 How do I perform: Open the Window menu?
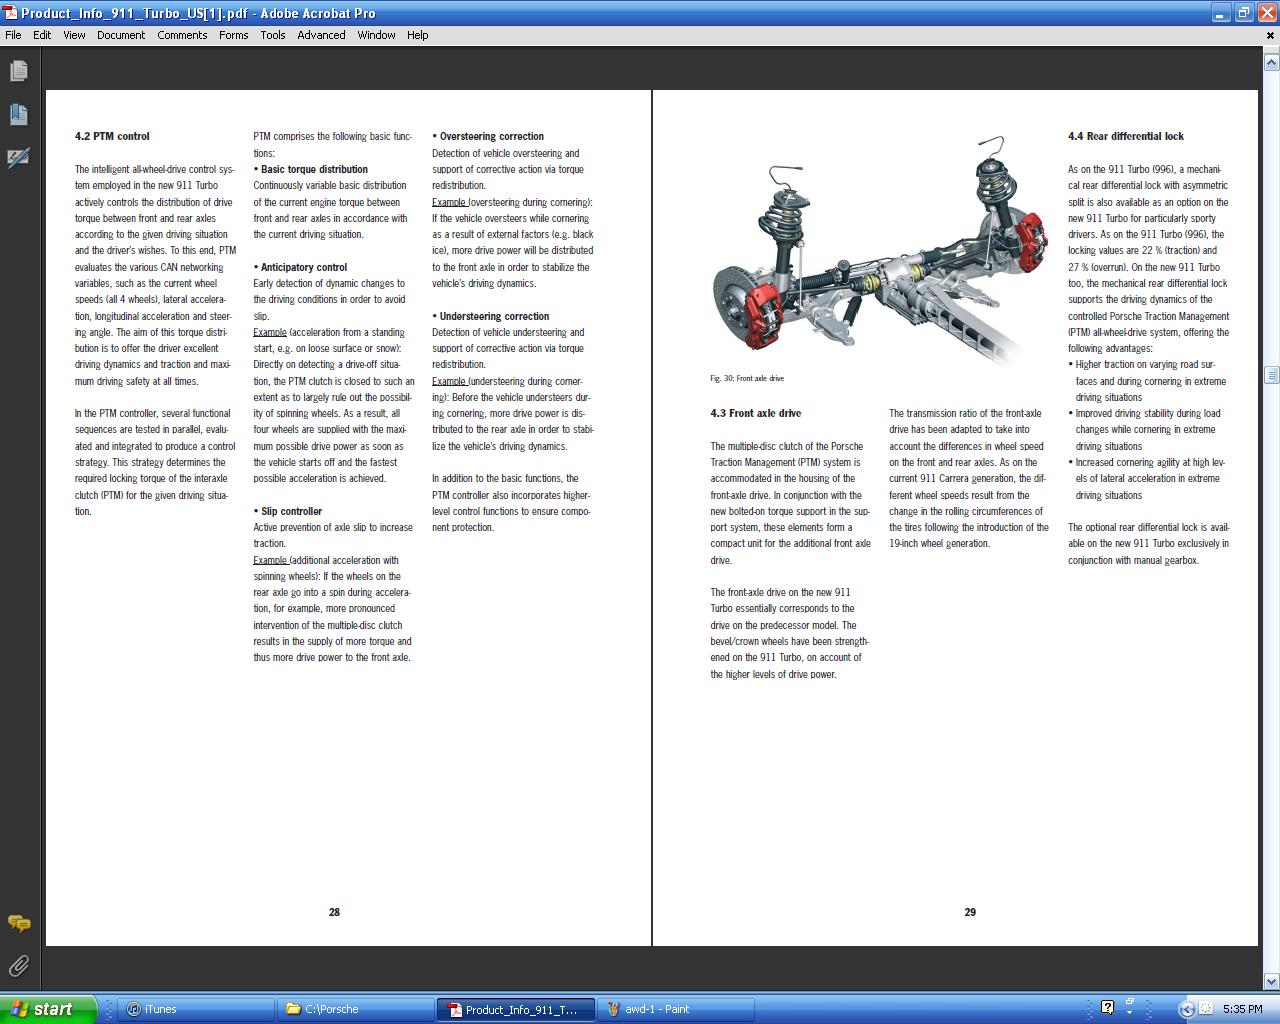[x=376, y=35]
